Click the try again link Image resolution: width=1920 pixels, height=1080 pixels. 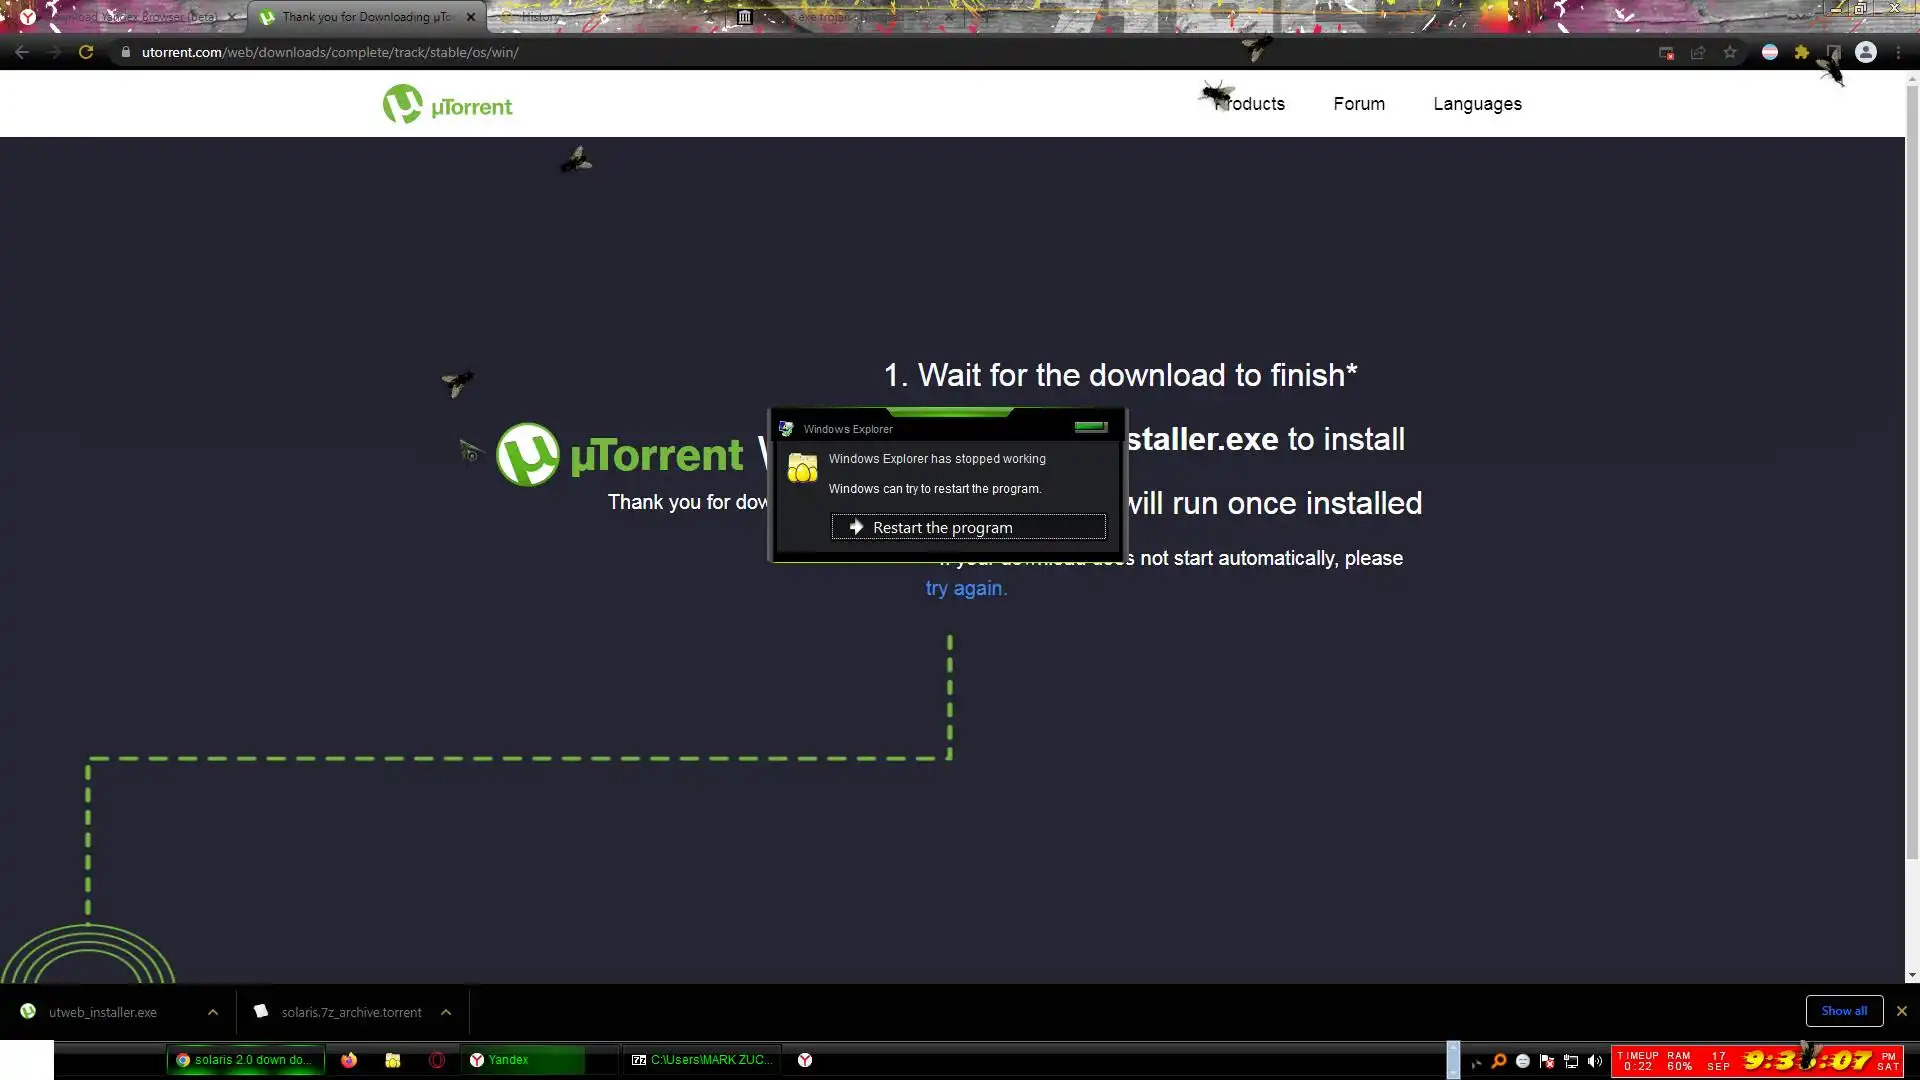pos(965,588)
